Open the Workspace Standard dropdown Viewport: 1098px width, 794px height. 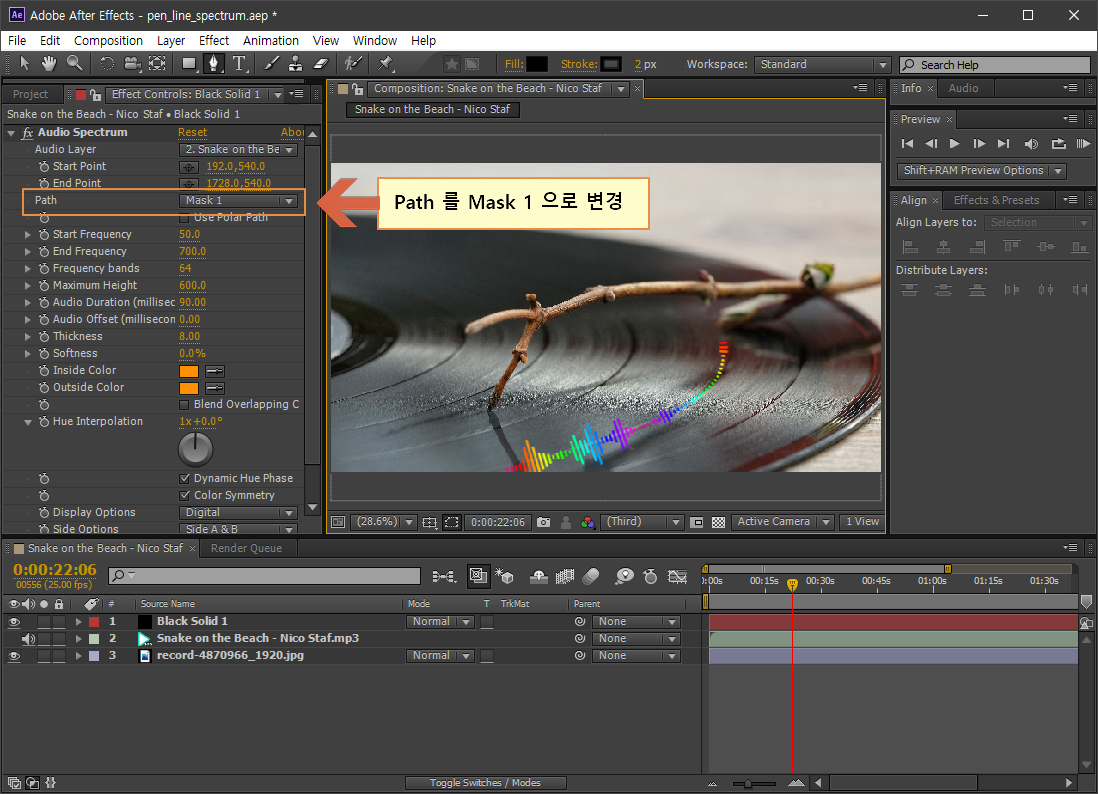[x=822, y=64]
